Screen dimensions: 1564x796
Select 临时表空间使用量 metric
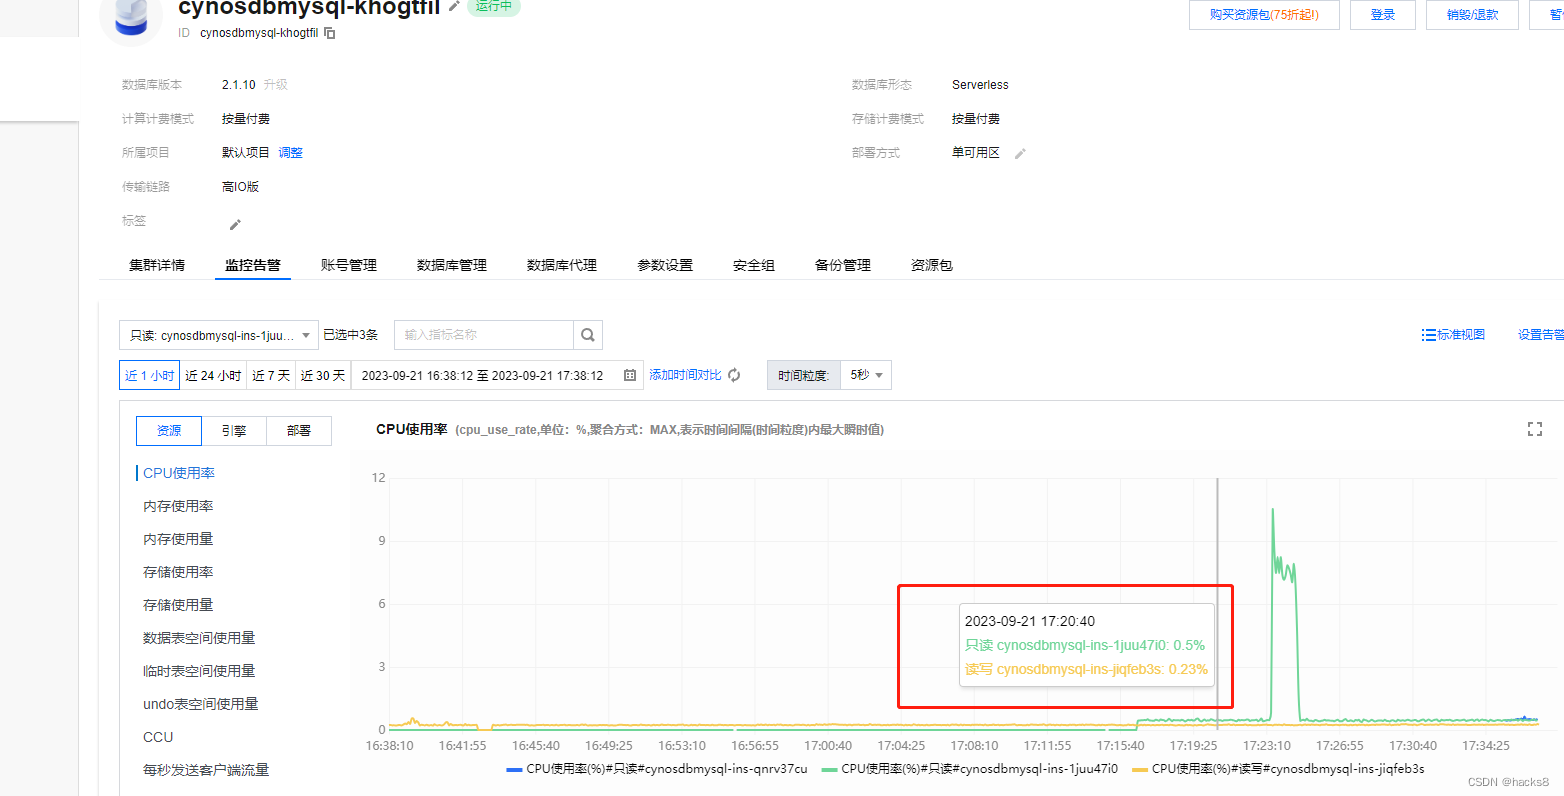coord(199,671)
